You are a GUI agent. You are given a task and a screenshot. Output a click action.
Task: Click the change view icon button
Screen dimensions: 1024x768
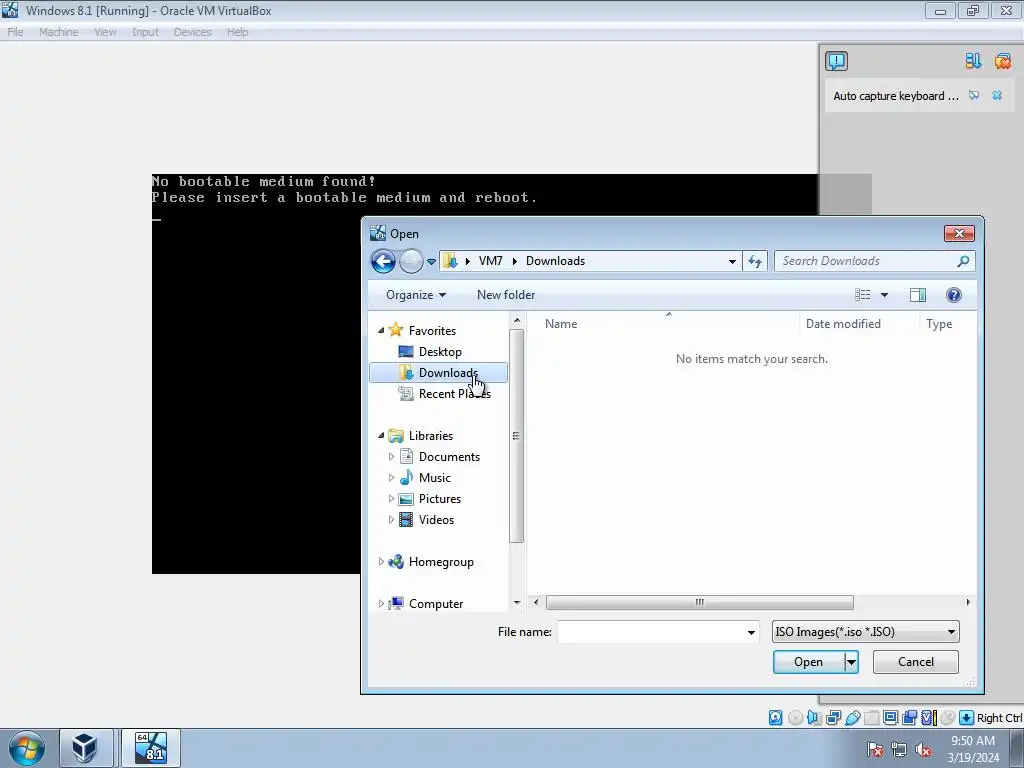(863, 295)
